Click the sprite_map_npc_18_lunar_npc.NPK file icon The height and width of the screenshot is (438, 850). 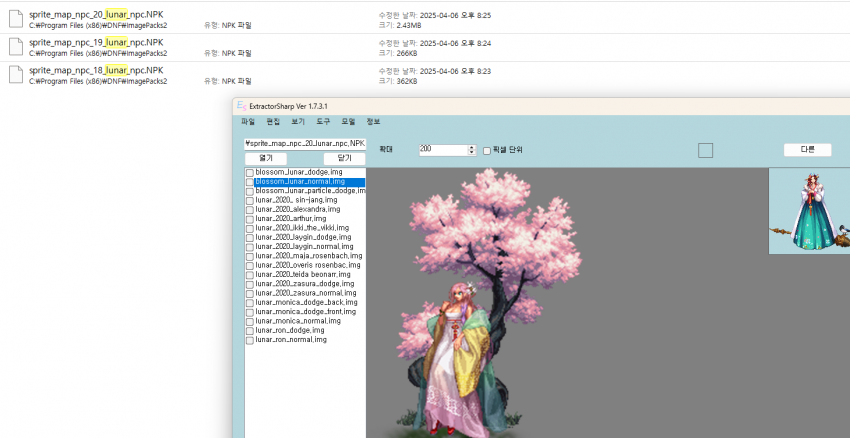[15, 75]
